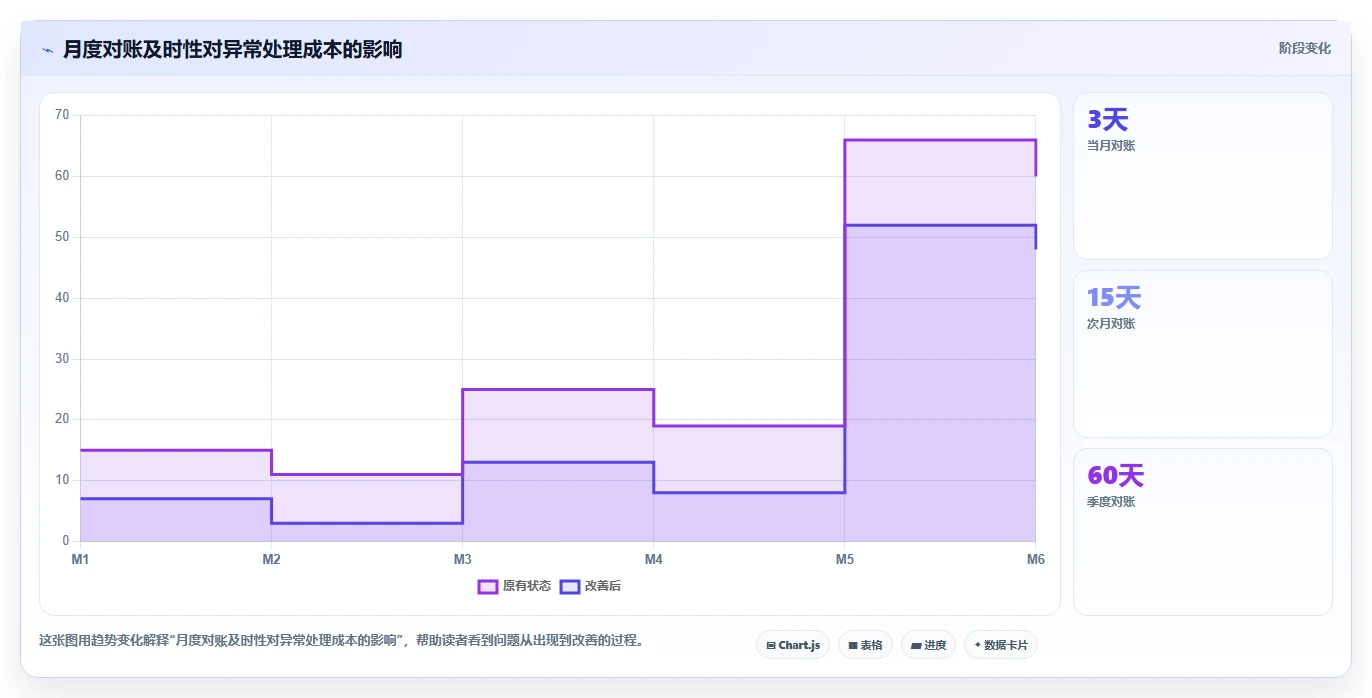Click the 阶段变化 label in the header

pyautogui.click(x=1304, y=48)
